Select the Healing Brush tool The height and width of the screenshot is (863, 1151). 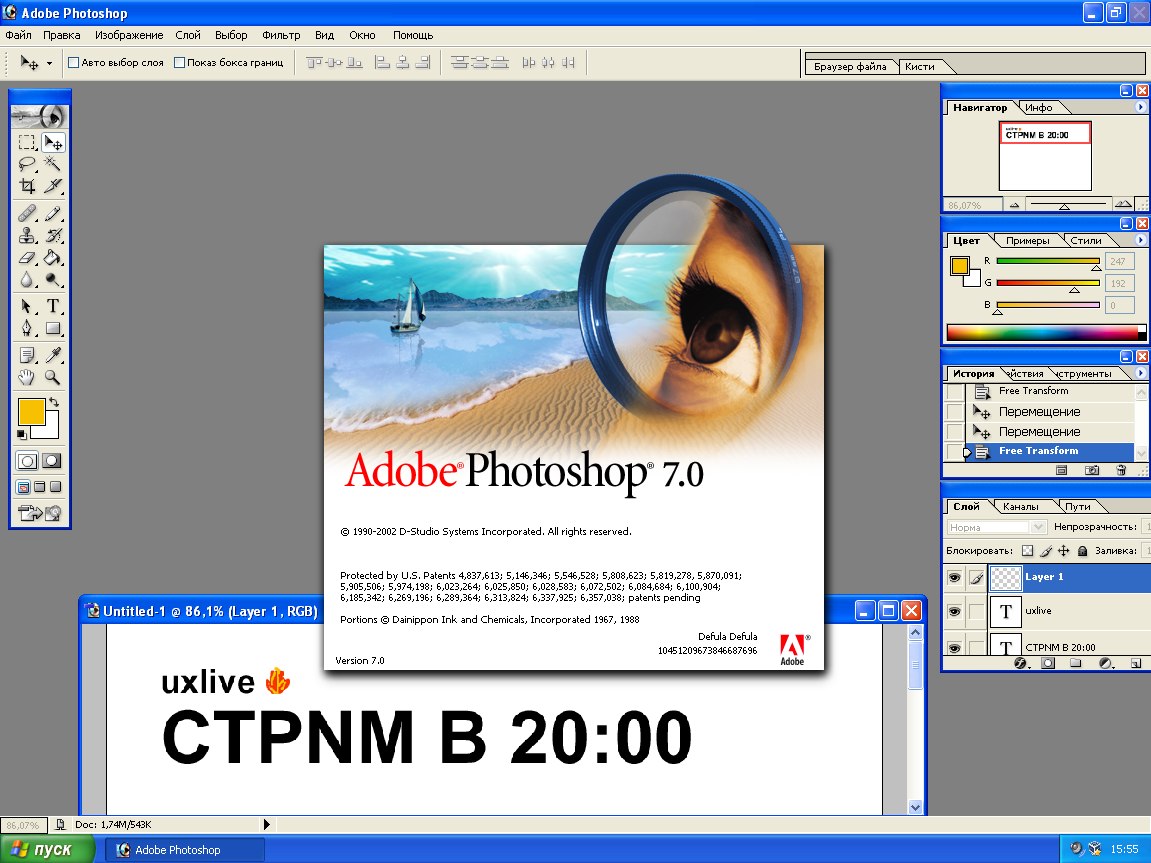point(27,214)
